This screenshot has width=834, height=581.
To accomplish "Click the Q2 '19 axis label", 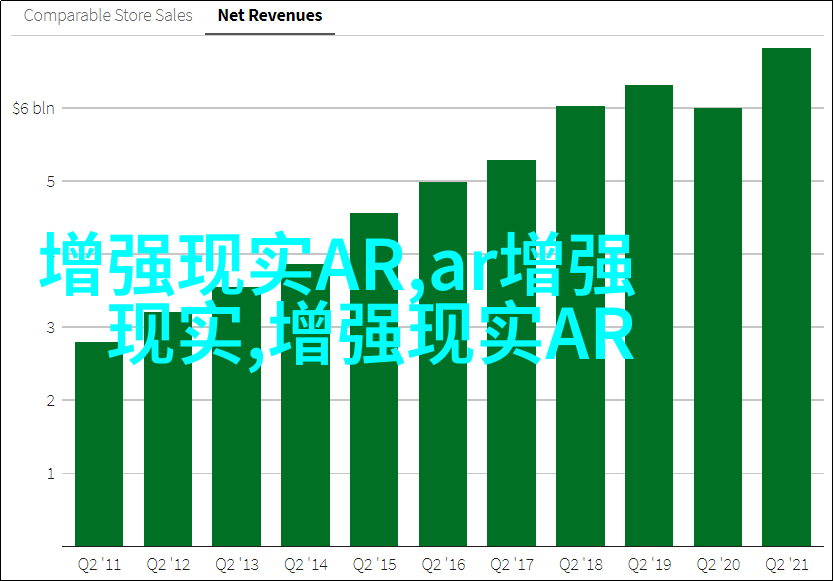I will click(649, 565).
